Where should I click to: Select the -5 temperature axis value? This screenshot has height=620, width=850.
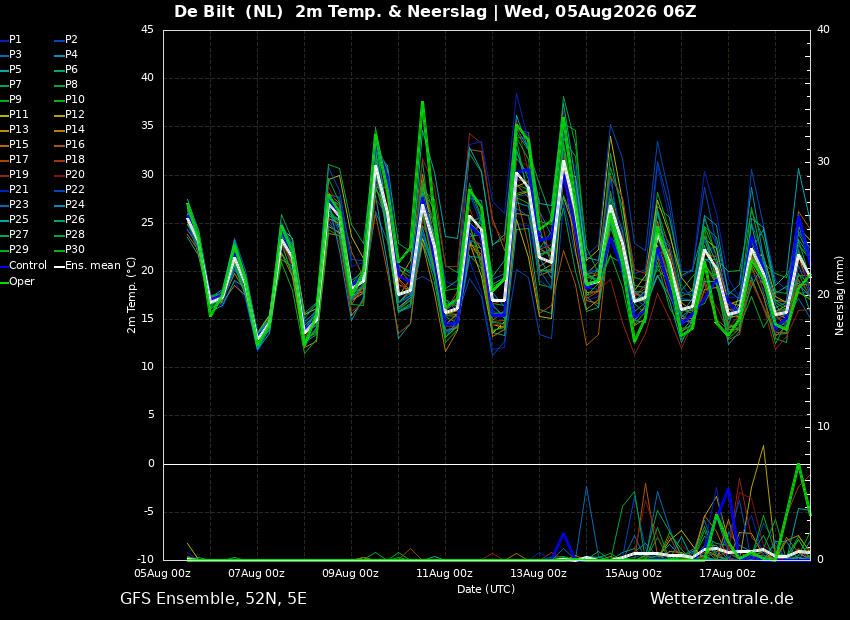147,512
